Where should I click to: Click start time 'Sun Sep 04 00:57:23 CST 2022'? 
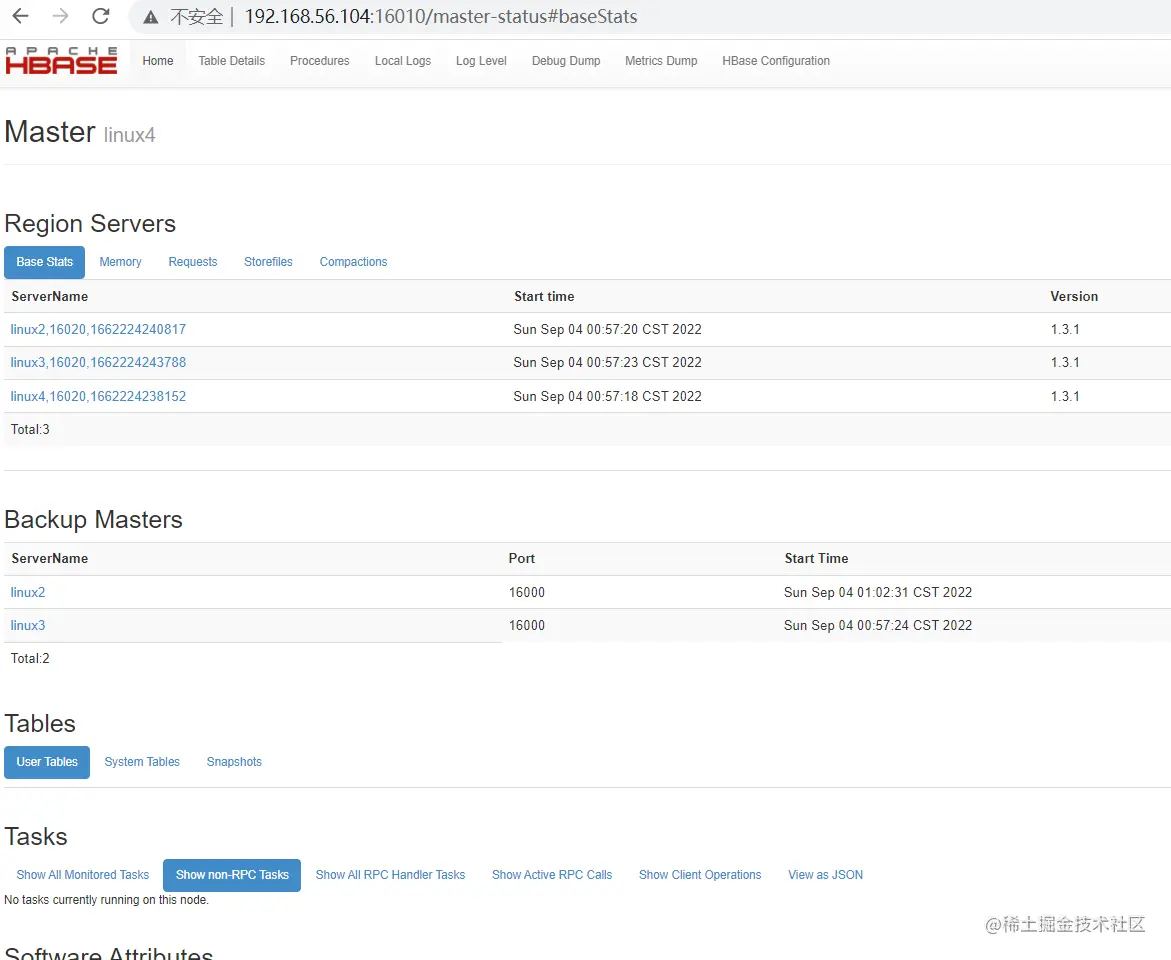(x=607, y=362)
